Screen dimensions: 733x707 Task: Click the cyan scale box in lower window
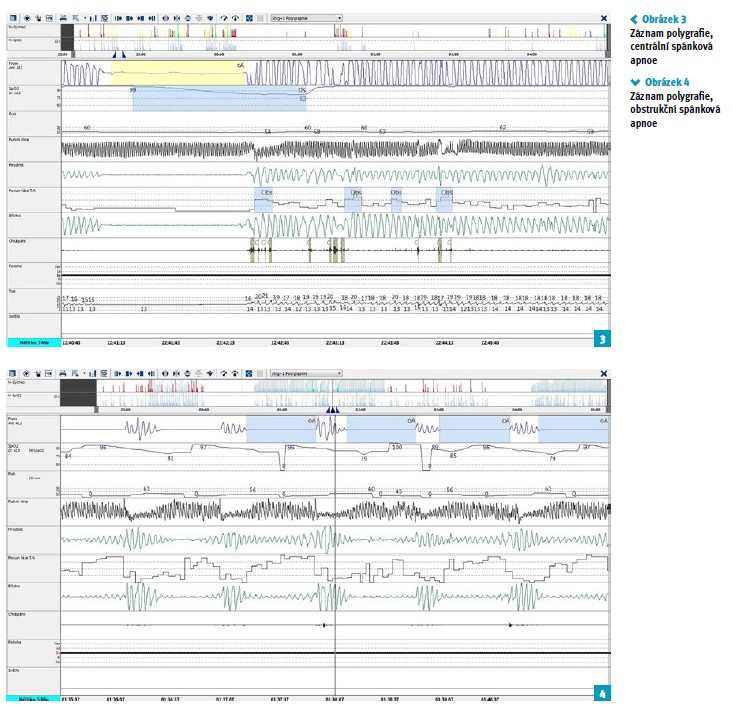(32, 696)
